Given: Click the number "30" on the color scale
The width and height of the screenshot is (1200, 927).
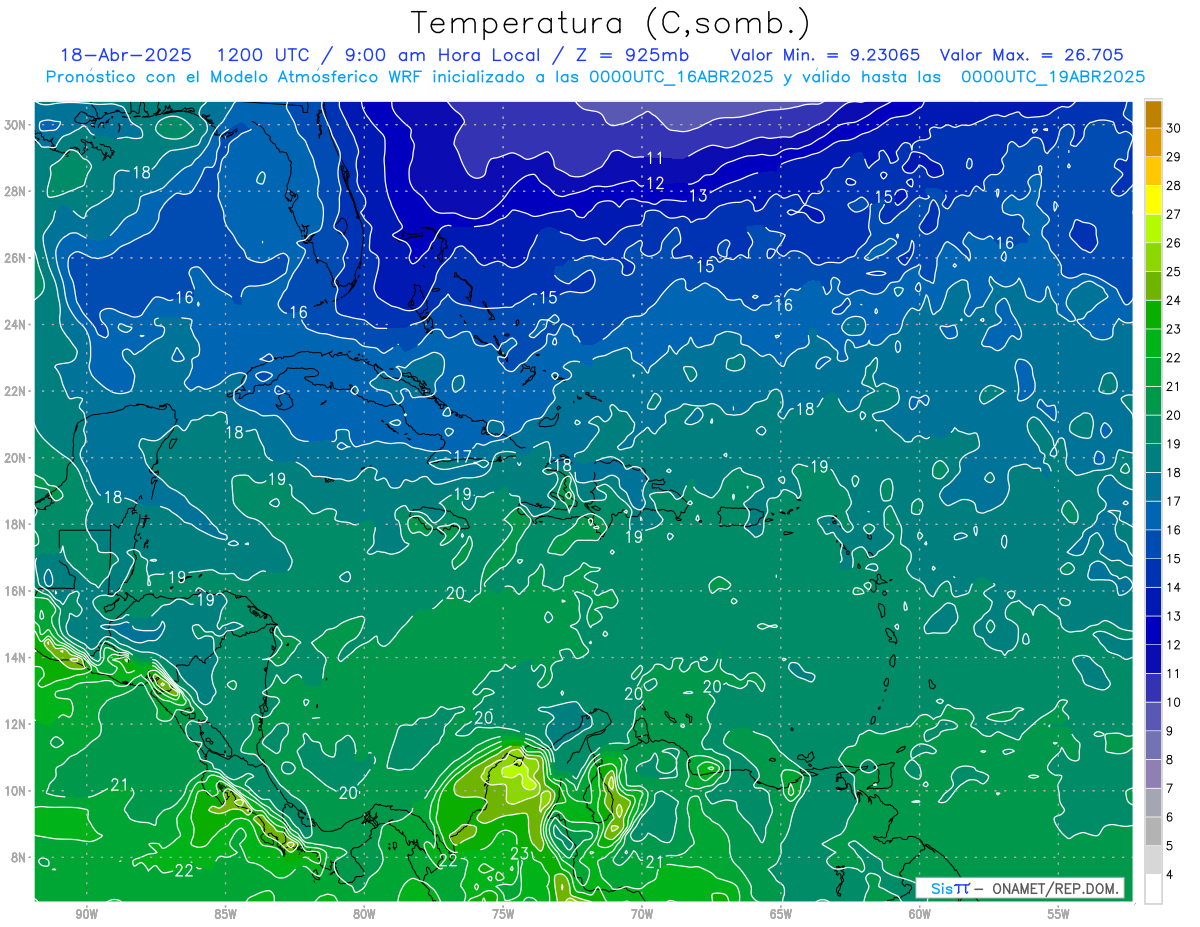Looking at the screenshot, I should pyautogui.click(x=1174, y=128).
